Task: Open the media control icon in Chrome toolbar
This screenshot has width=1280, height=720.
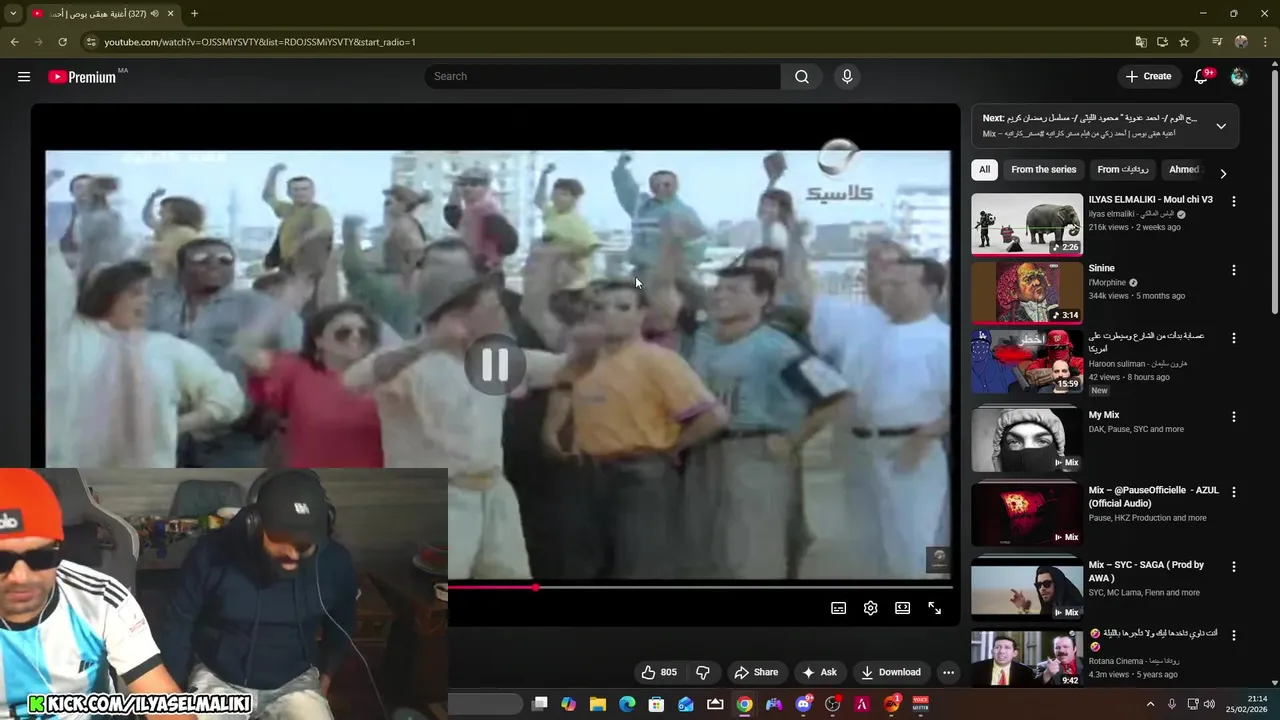Action: [x=1217, y=42]
